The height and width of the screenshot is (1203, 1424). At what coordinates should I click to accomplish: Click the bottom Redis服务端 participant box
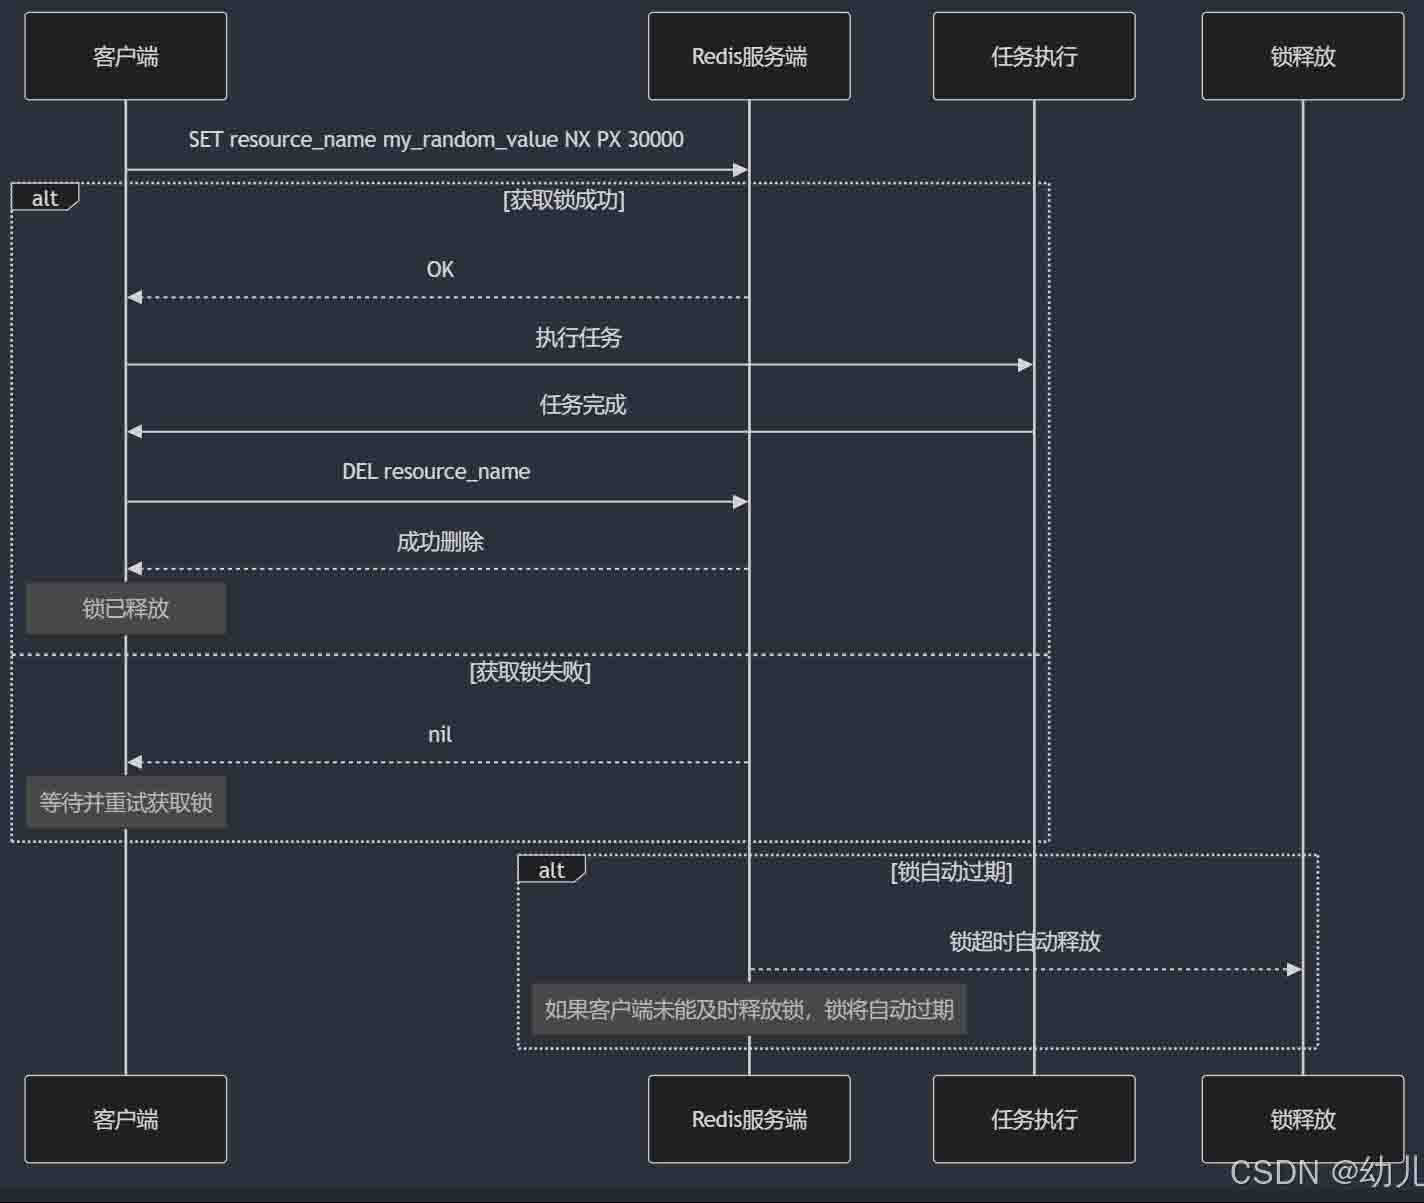pos(749,1118)
